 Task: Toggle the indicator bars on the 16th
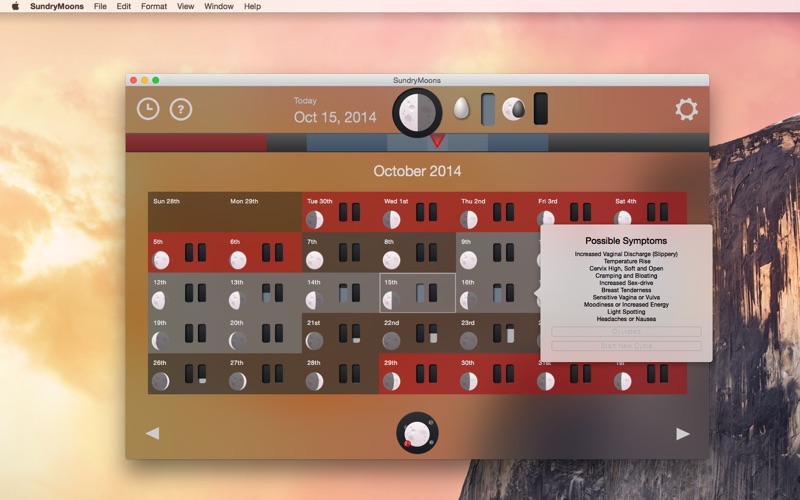coord(504,293)
